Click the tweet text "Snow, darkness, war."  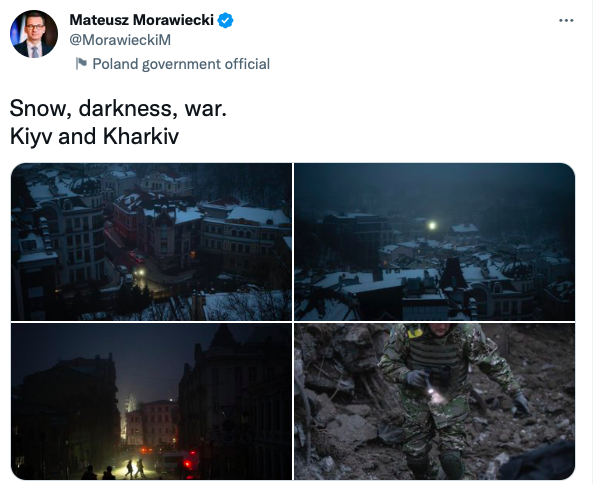118,109
